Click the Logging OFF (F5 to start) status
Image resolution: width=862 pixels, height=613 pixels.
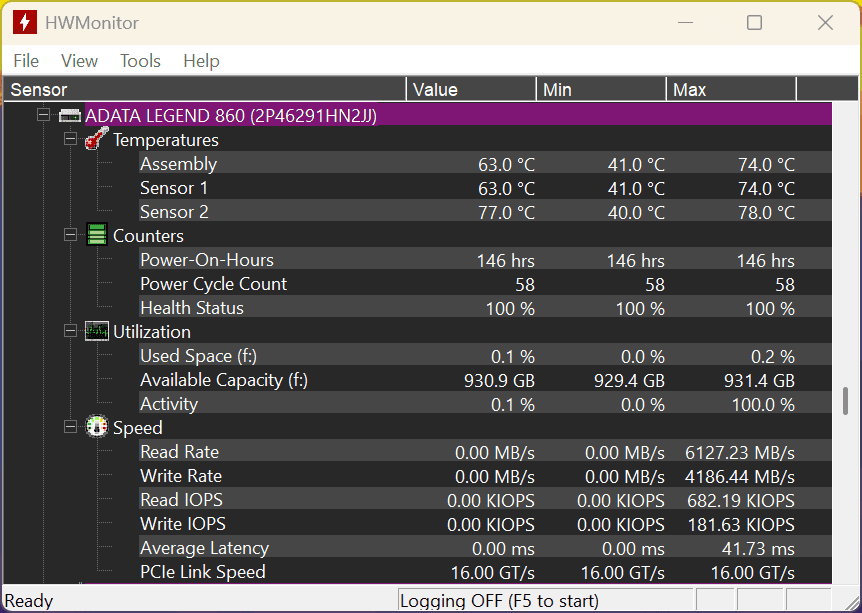[499, 600]
